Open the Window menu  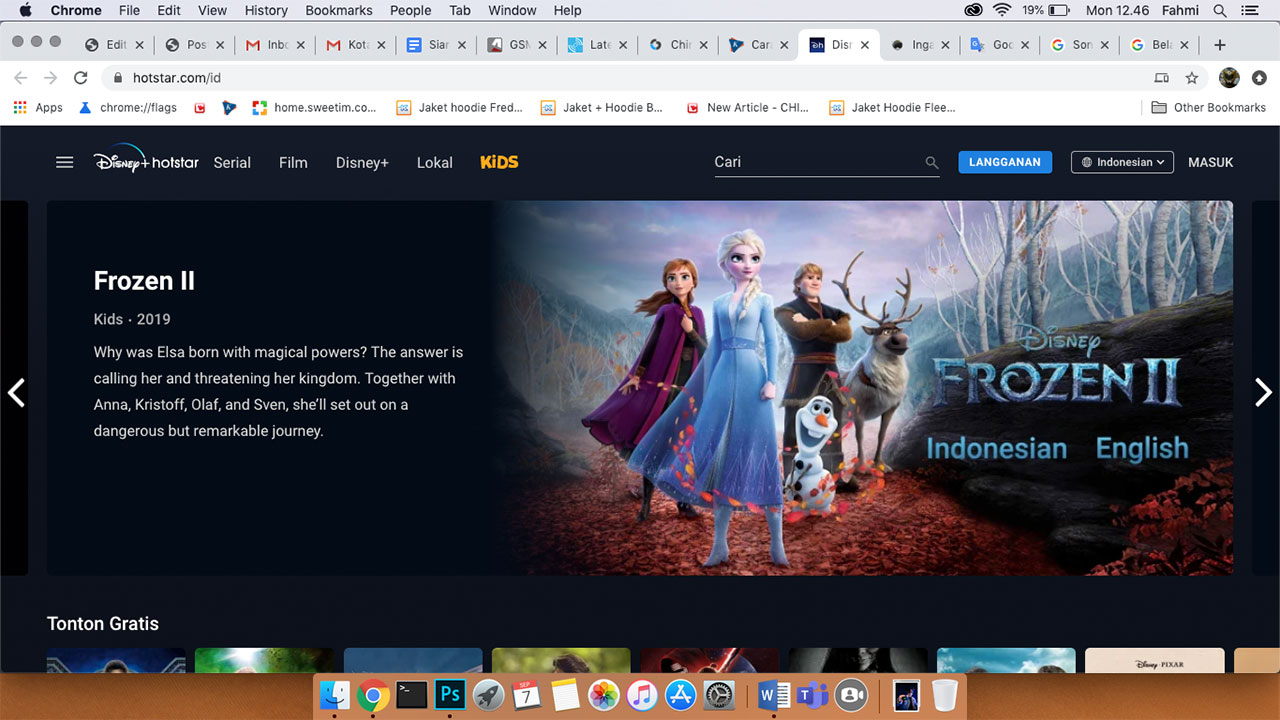[x=512, y=10]
